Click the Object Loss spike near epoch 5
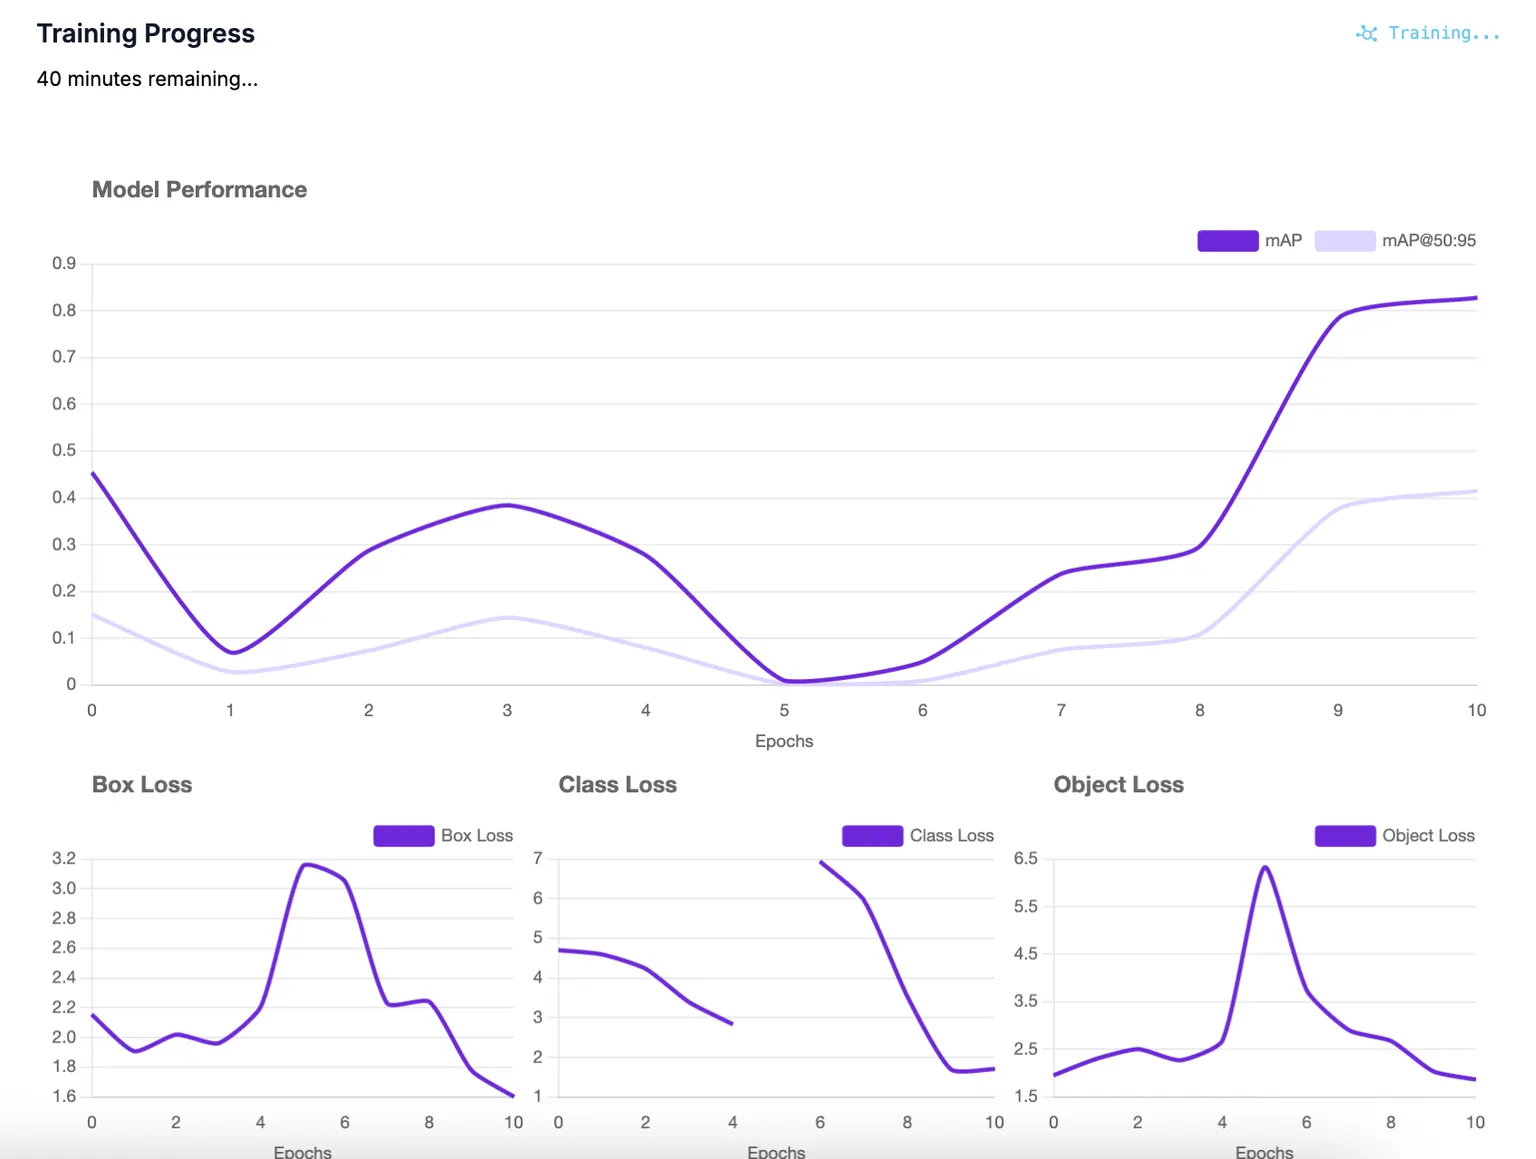 pyautogui.click(x=1265, y=867)
